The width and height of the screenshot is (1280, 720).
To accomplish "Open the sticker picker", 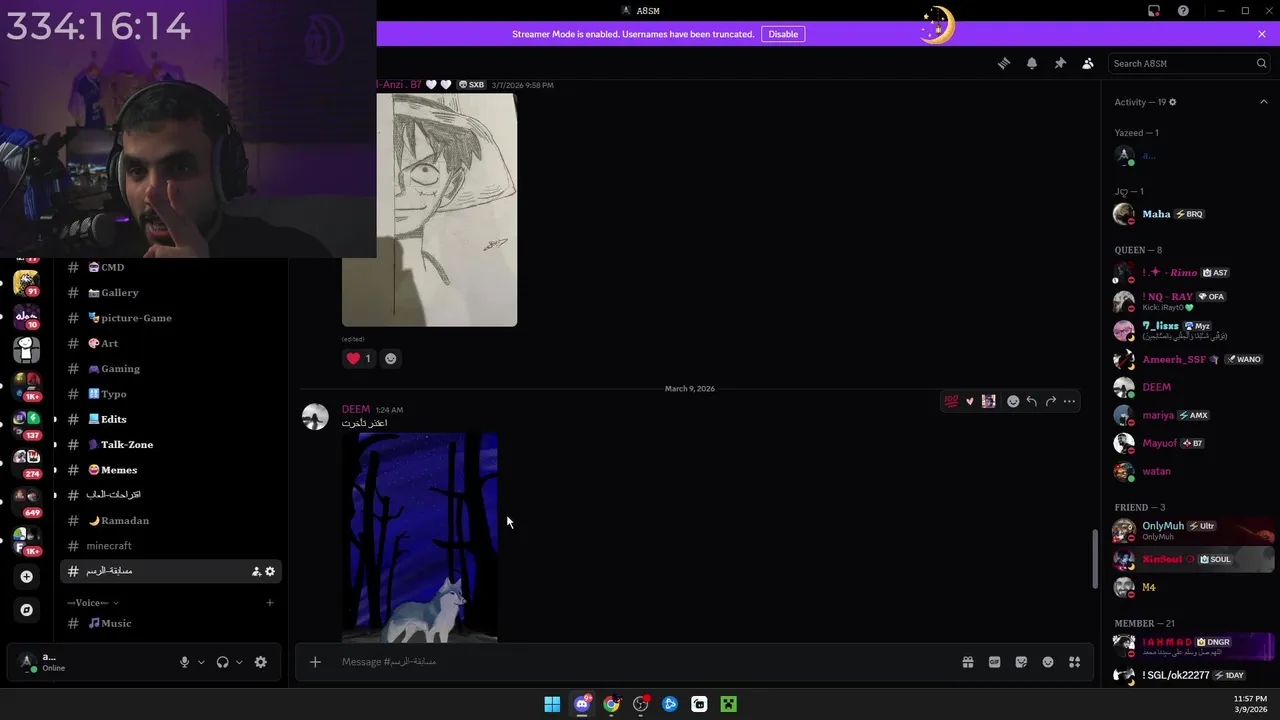I will pyautogui.click(x=1021, y=662).
